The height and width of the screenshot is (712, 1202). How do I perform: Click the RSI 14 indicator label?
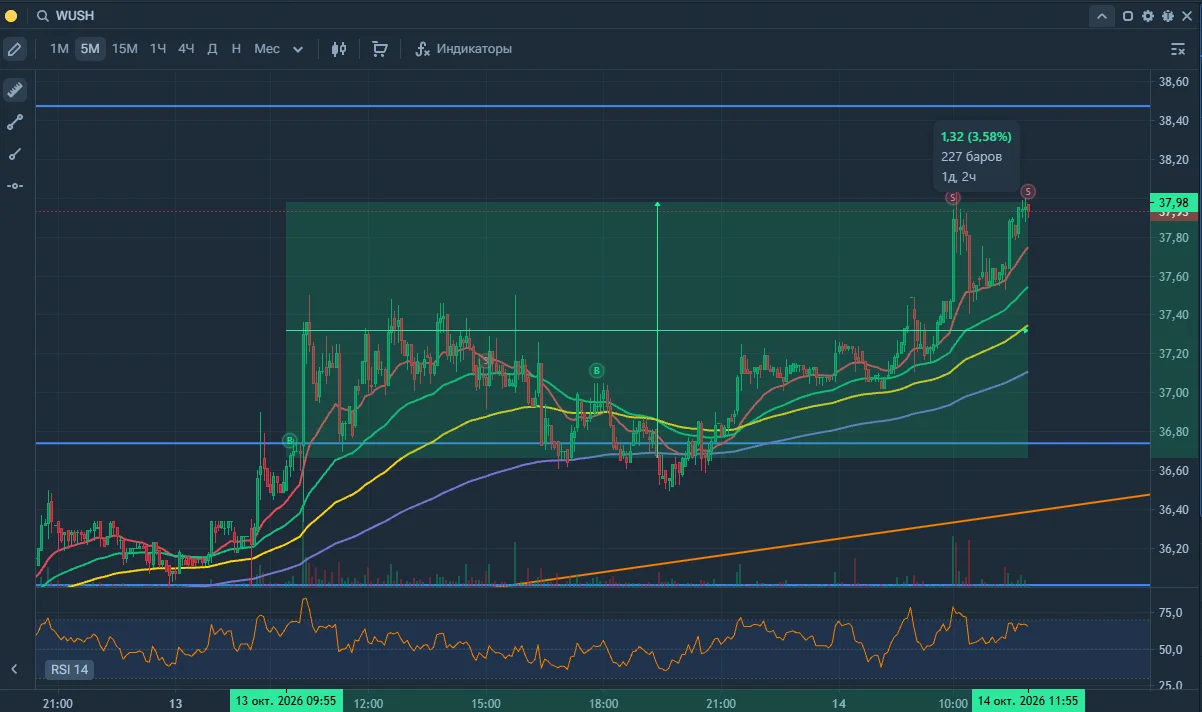click(69, 669)
